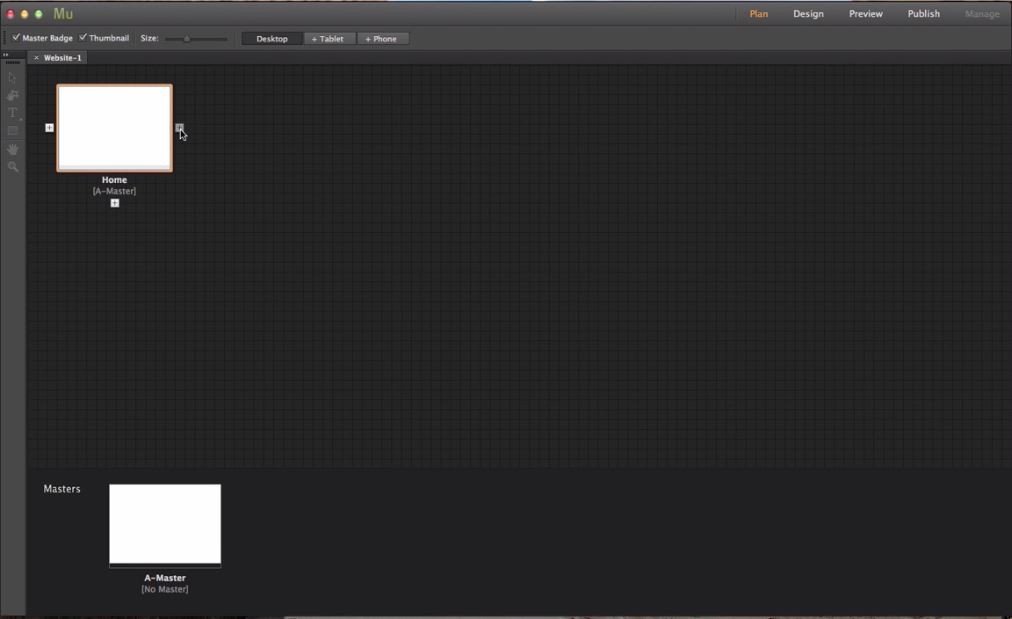Click the Manage link

click(982, 14)
